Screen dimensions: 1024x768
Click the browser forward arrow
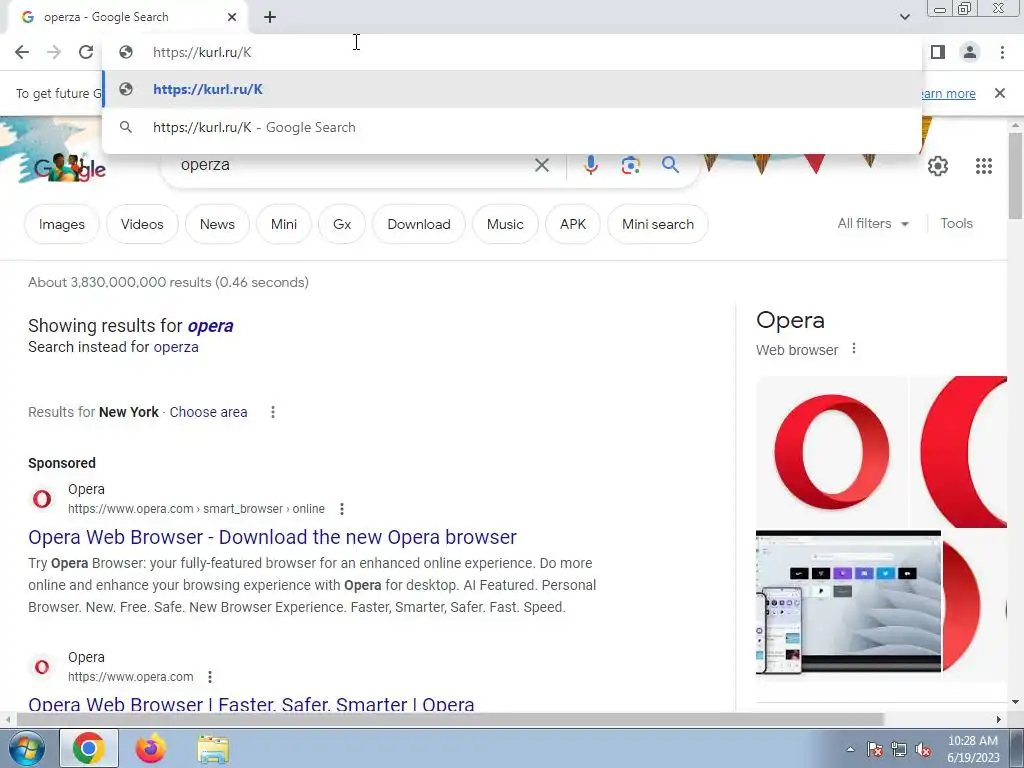(x=54, y=52)
